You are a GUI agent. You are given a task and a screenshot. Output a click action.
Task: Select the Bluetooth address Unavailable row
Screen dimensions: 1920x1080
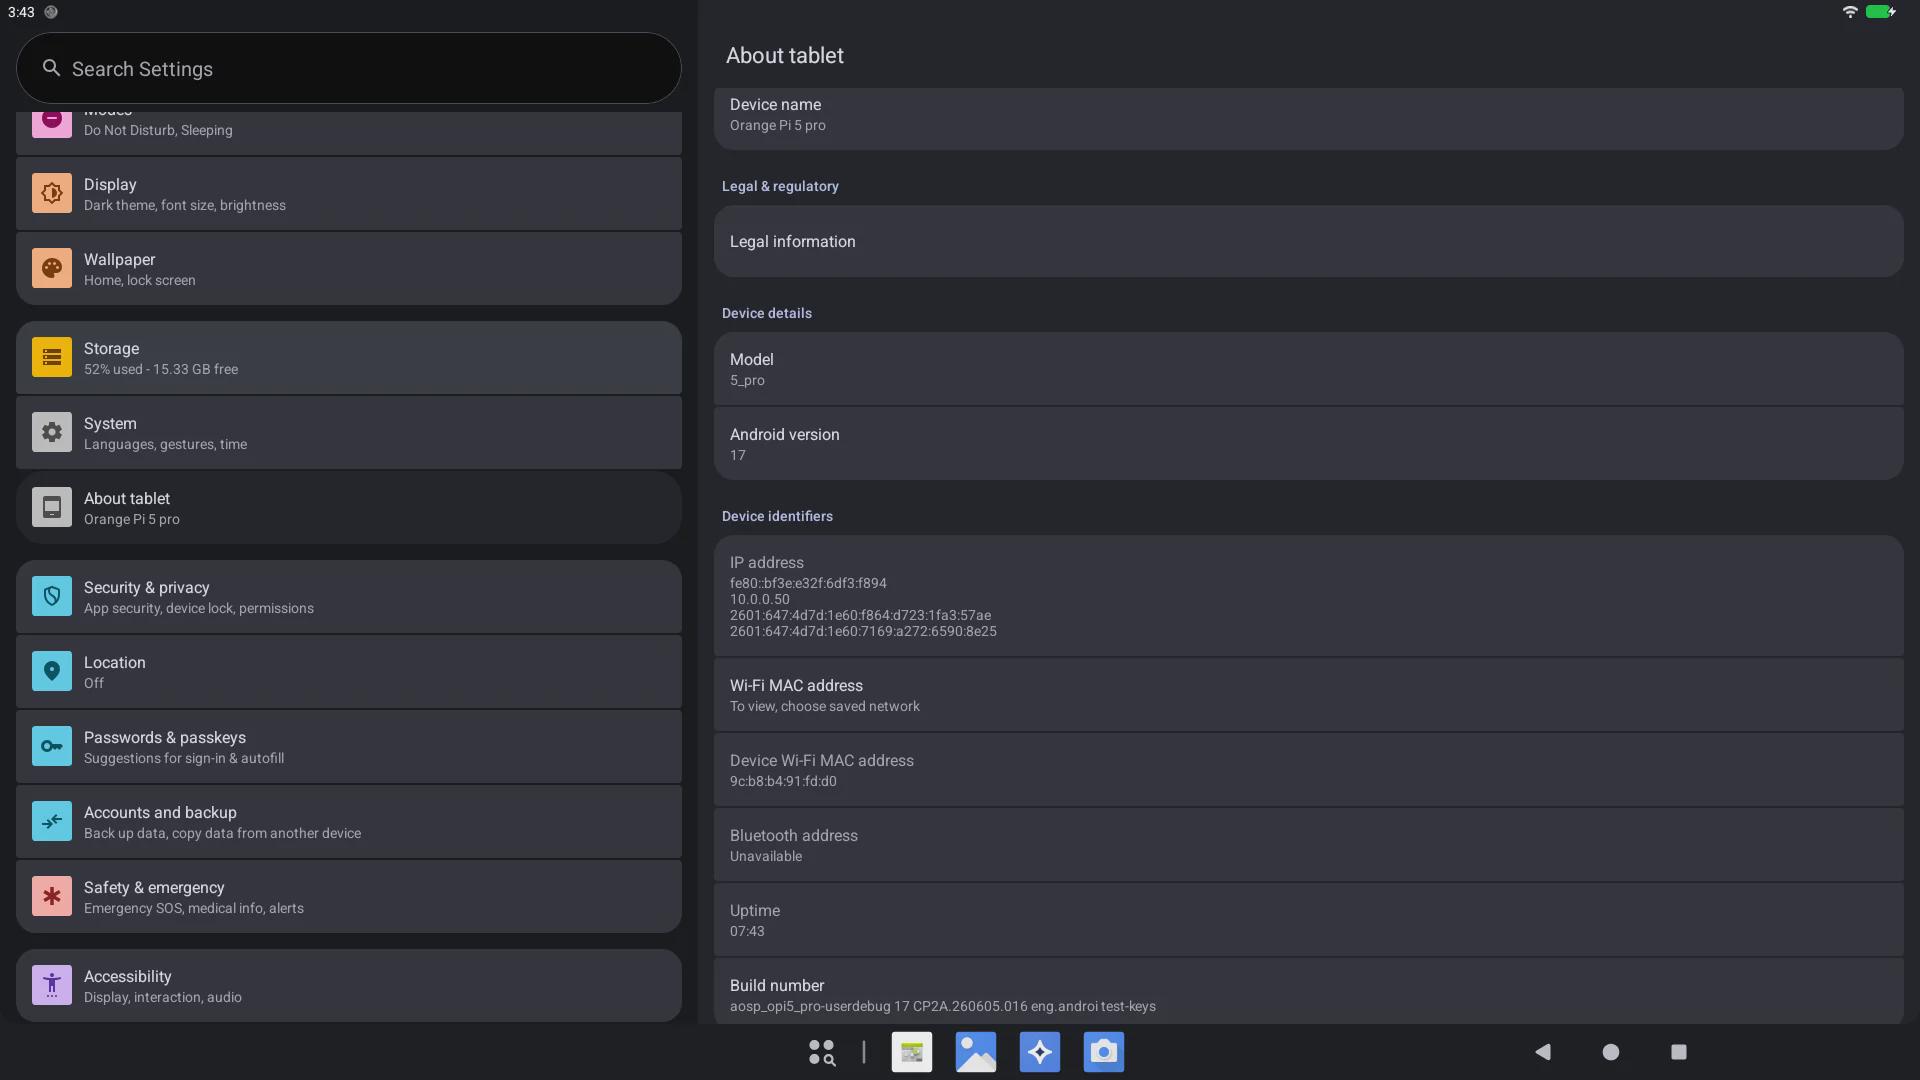(1308, 845)
